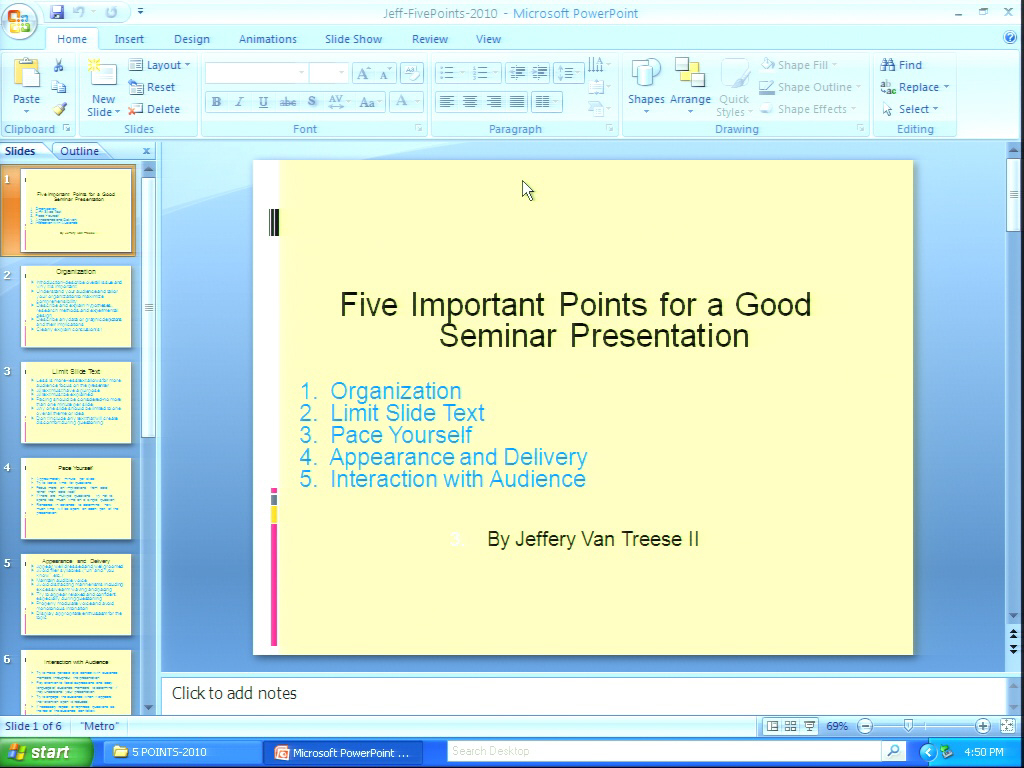
Task: Open PowerPoint Help question mark
Action: pos(1010,37)
